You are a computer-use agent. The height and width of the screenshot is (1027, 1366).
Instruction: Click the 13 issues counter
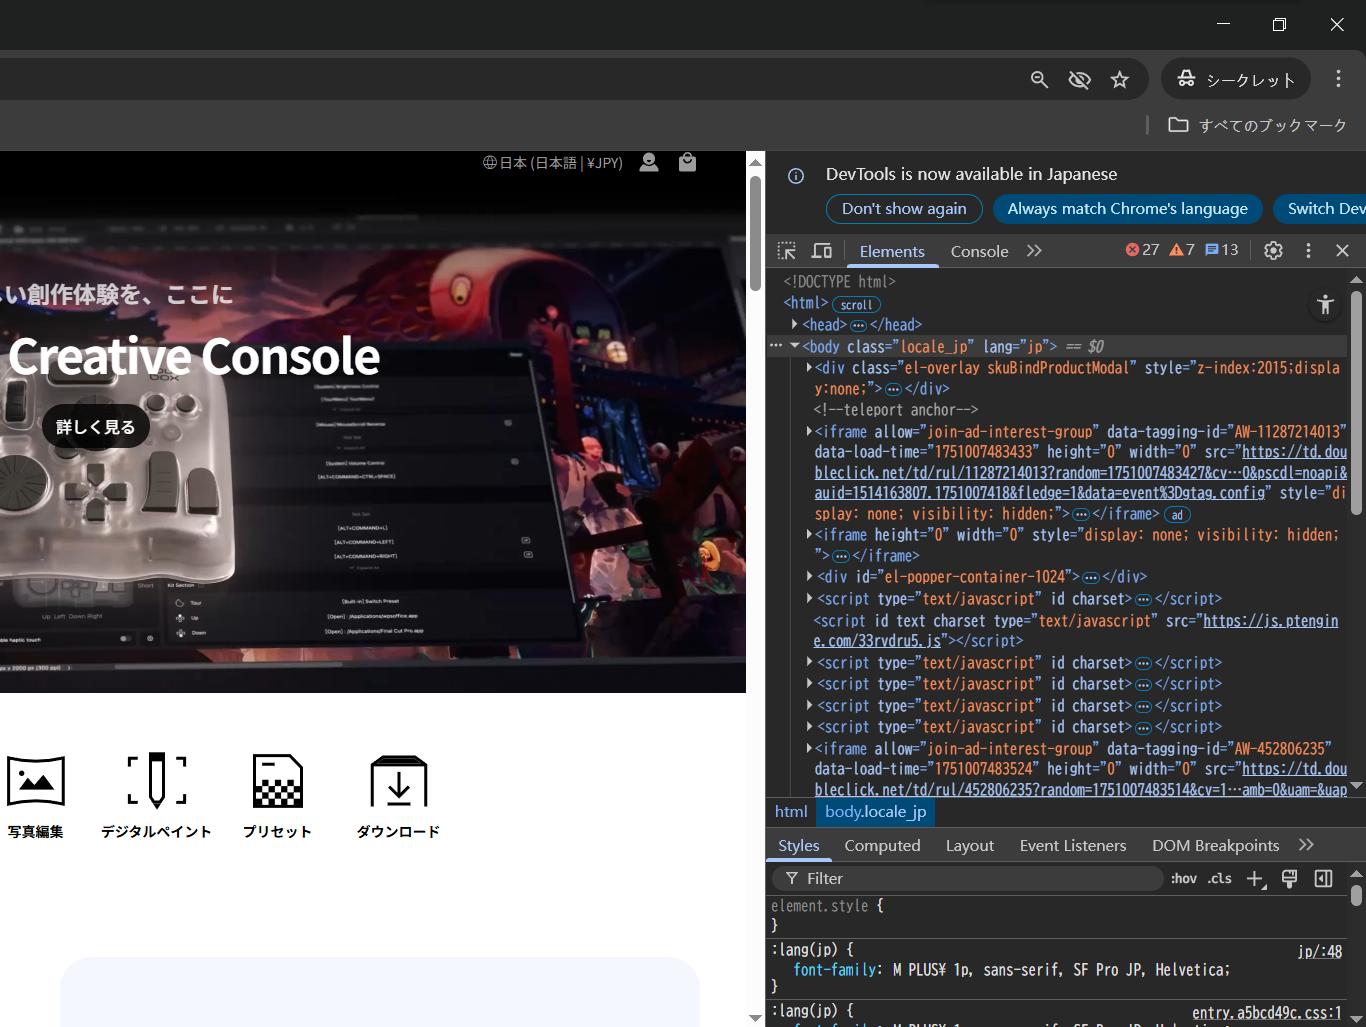[x=1222, y=250]
